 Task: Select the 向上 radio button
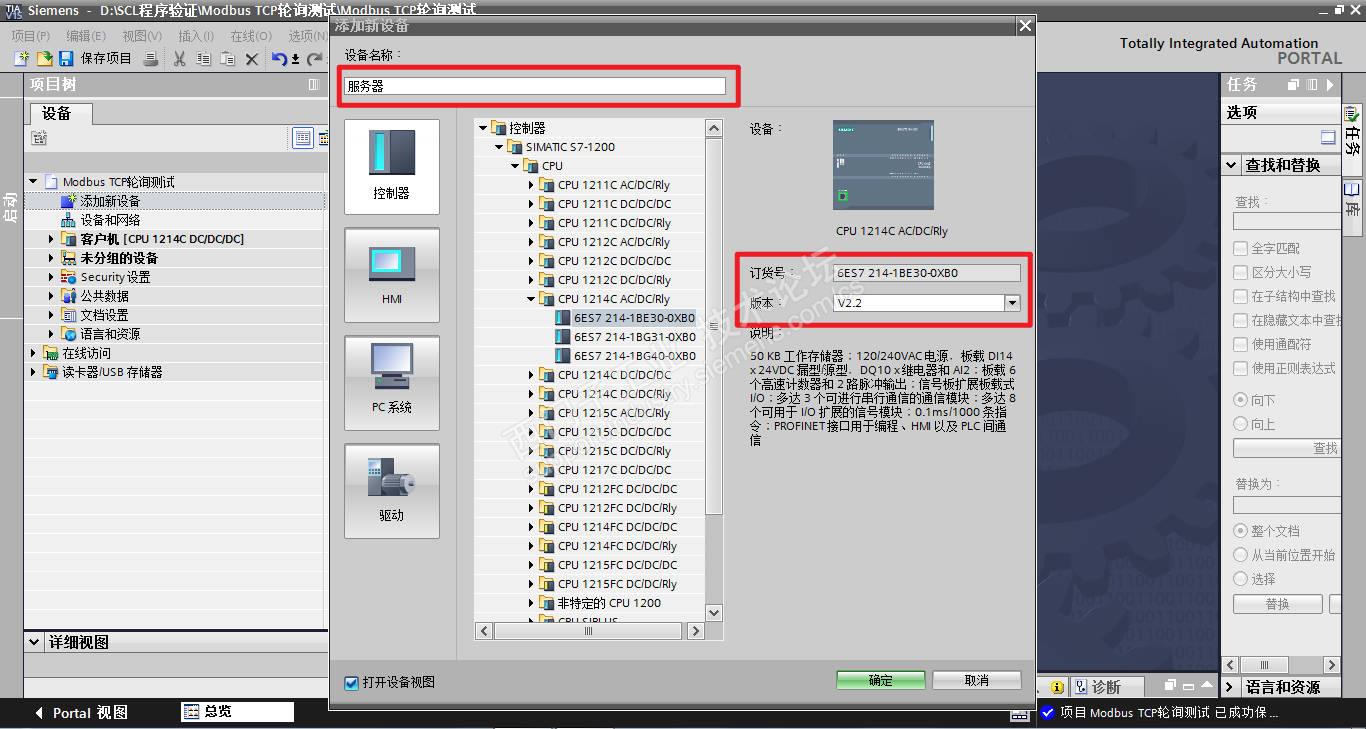click(x=1241, y=424)
